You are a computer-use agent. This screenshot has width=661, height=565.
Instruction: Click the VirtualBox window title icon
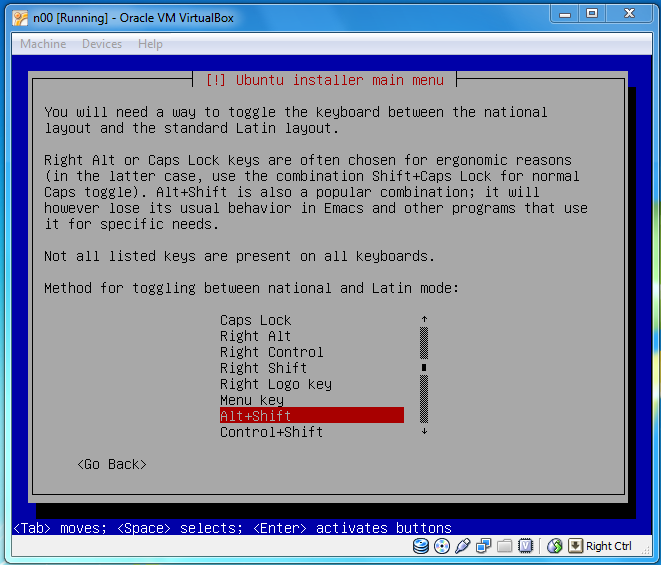[x=20, y=18]
